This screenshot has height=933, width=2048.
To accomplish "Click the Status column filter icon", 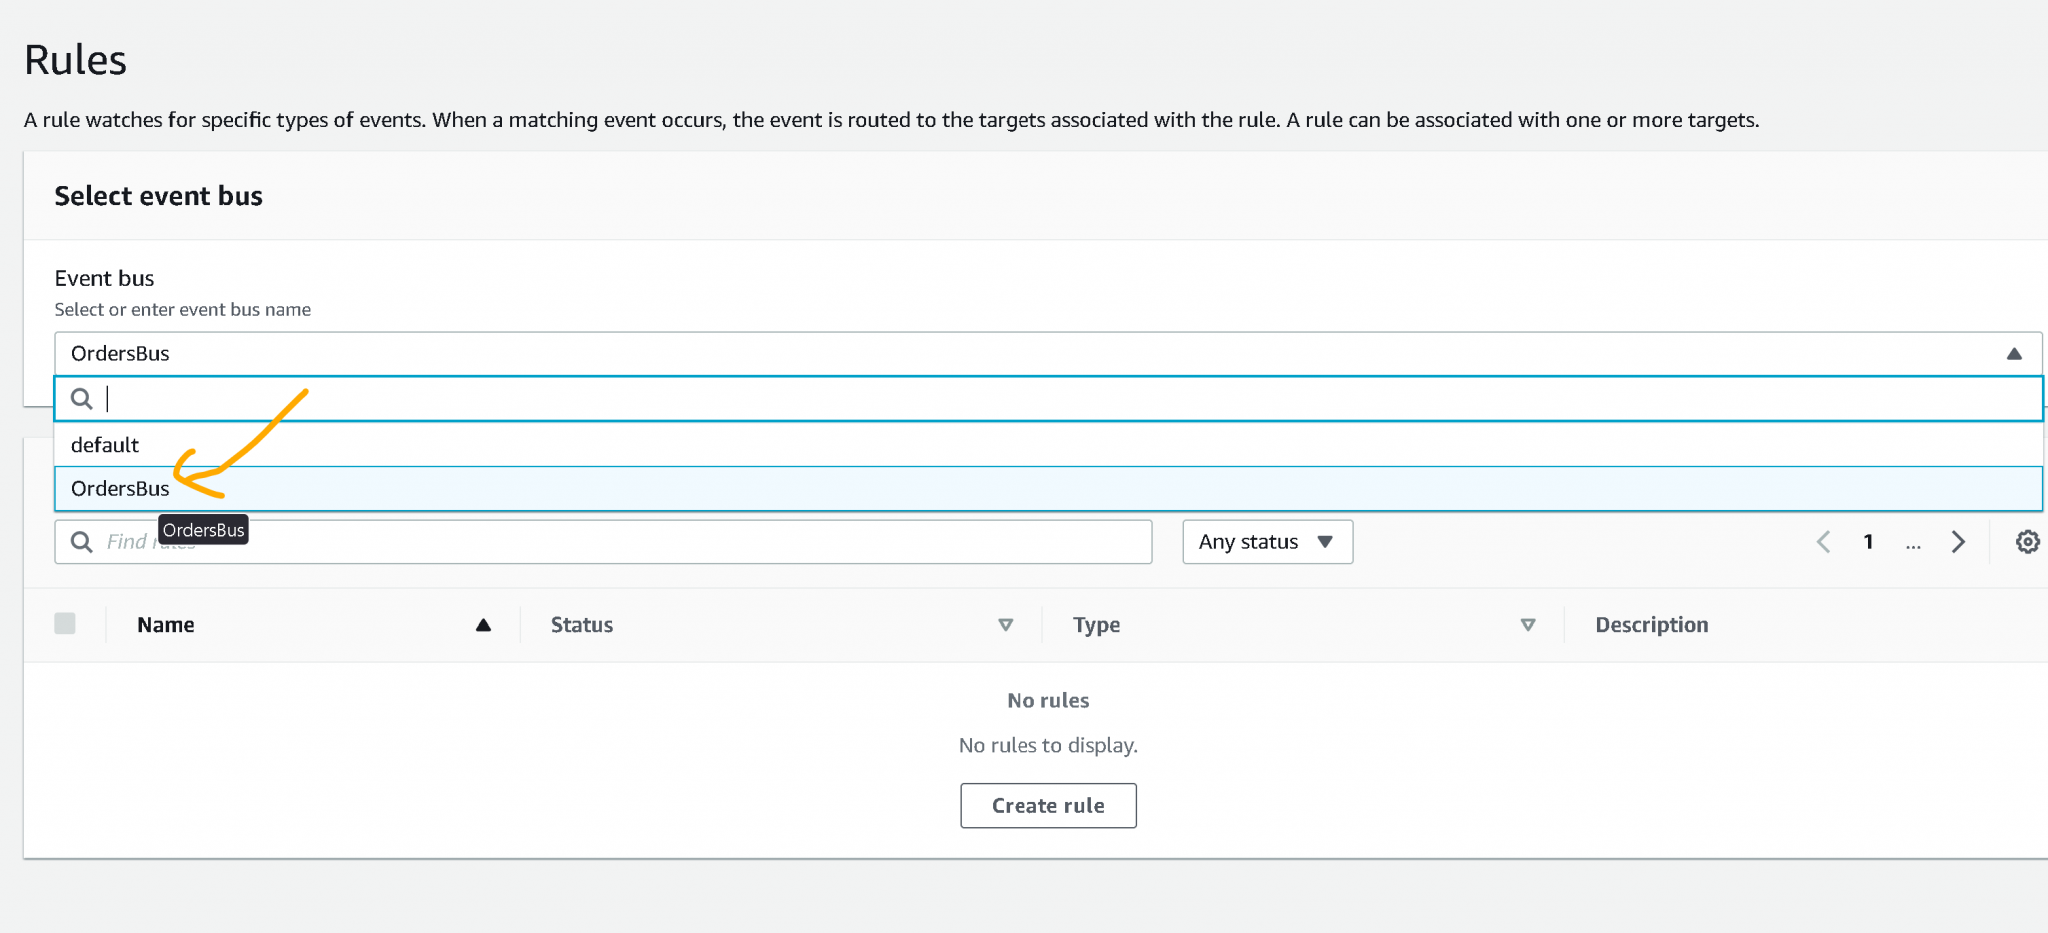I will [1006, 624].
